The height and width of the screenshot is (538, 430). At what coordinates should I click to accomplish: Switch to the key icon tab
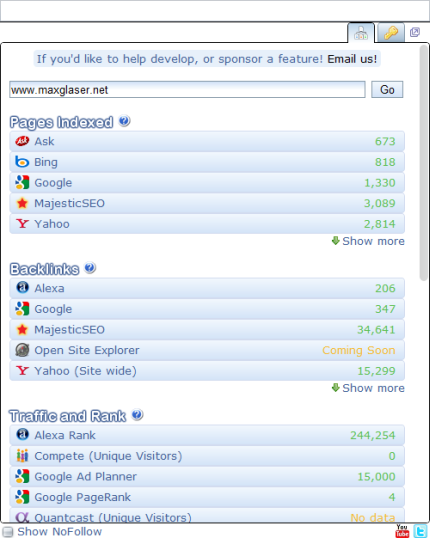391,33
